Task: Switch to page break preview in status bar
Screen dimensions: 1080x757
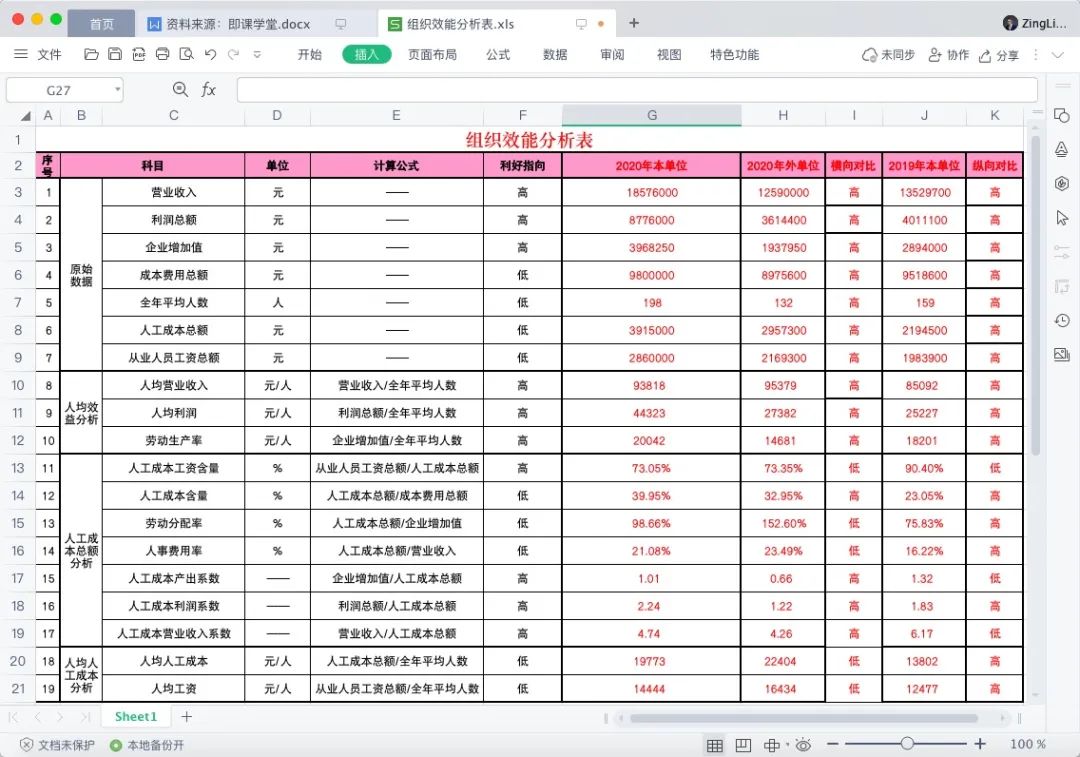Action: tap(770, 744)
